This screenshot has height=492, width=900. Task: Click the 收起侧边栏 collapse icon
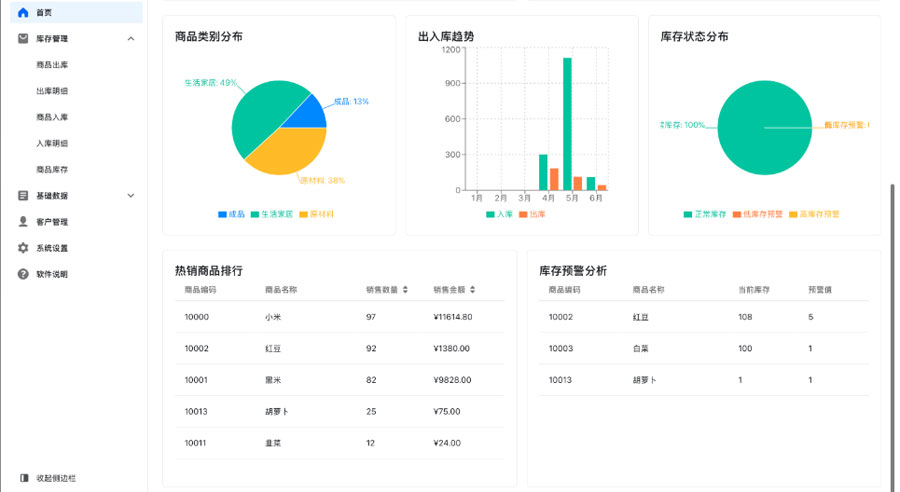click(24, 478)
